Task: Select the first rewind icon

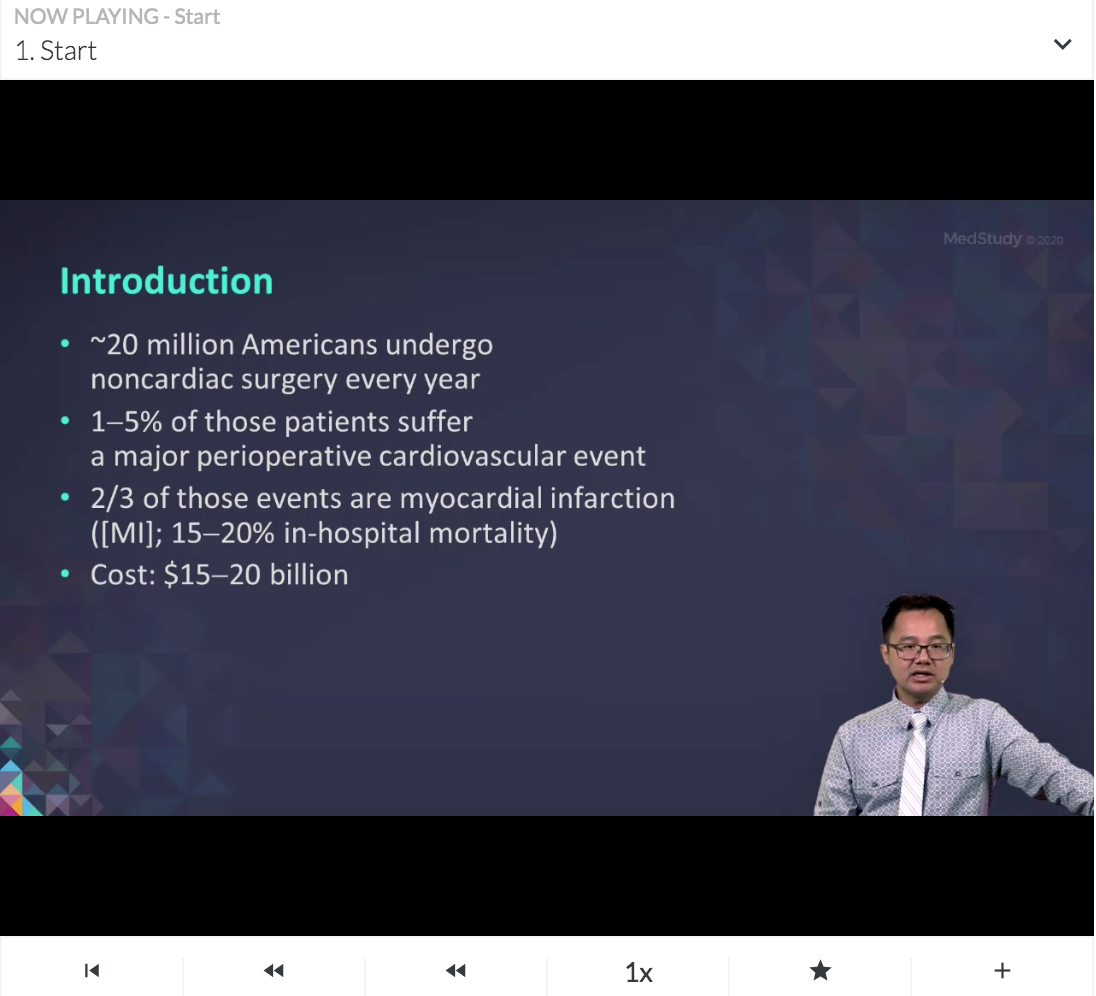Action: point(273,970)
